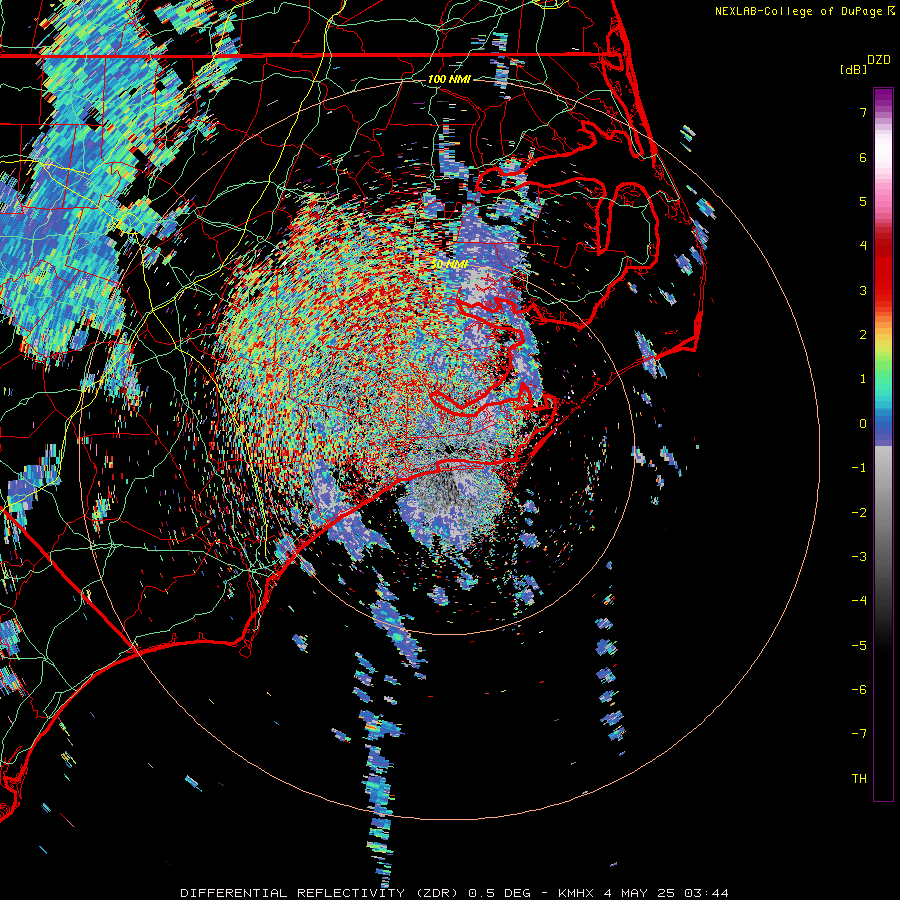This screenshot has height=900, width=900.
Task: Select the 1 dB scale label
Action: tap(863, 379)
